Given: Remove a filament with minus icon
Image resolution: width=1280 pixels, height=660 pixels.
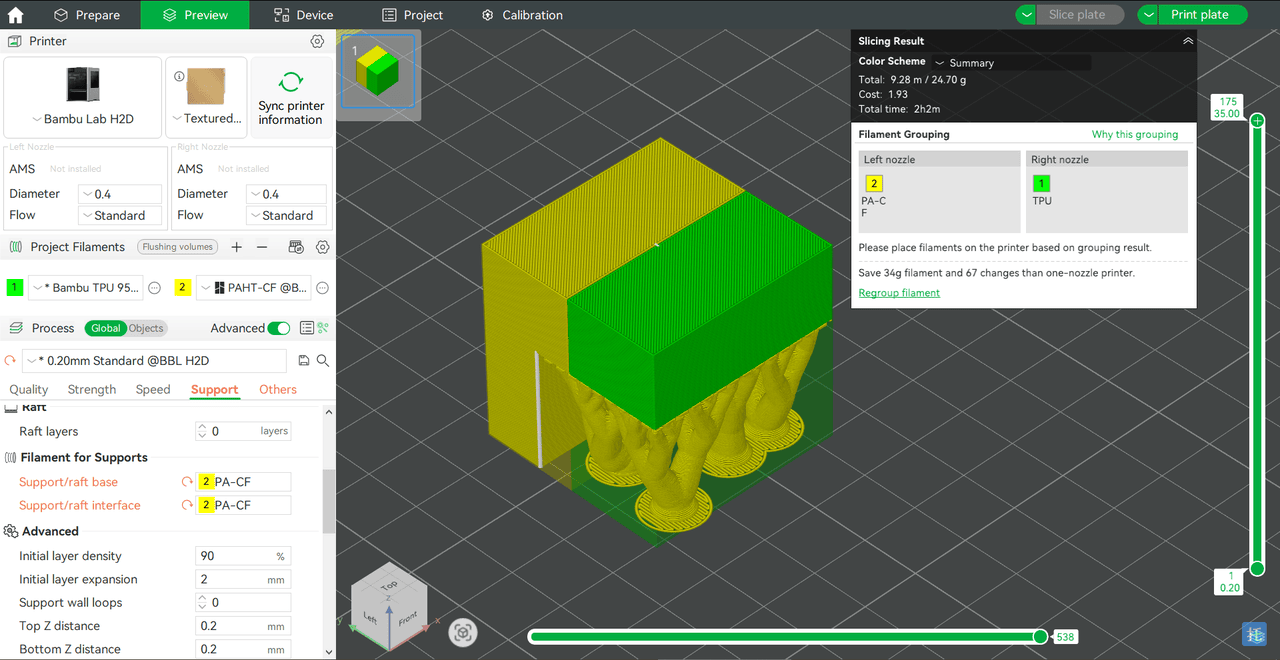Looking at the screenshot, I should point(262,247).
